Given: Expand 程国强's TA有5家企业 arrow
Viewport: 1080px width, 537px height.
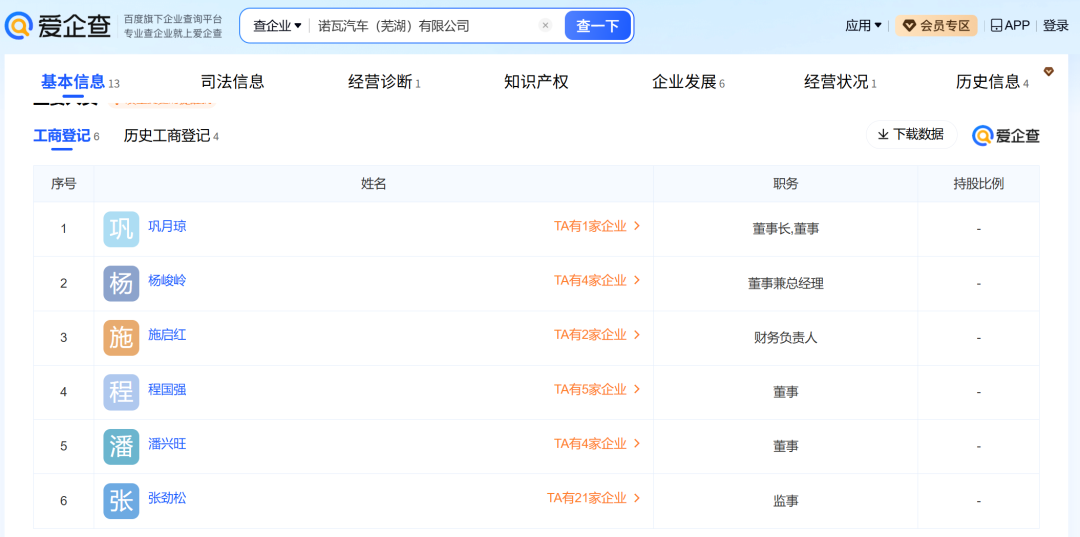Looking at the screenshot, I should 637,389.
